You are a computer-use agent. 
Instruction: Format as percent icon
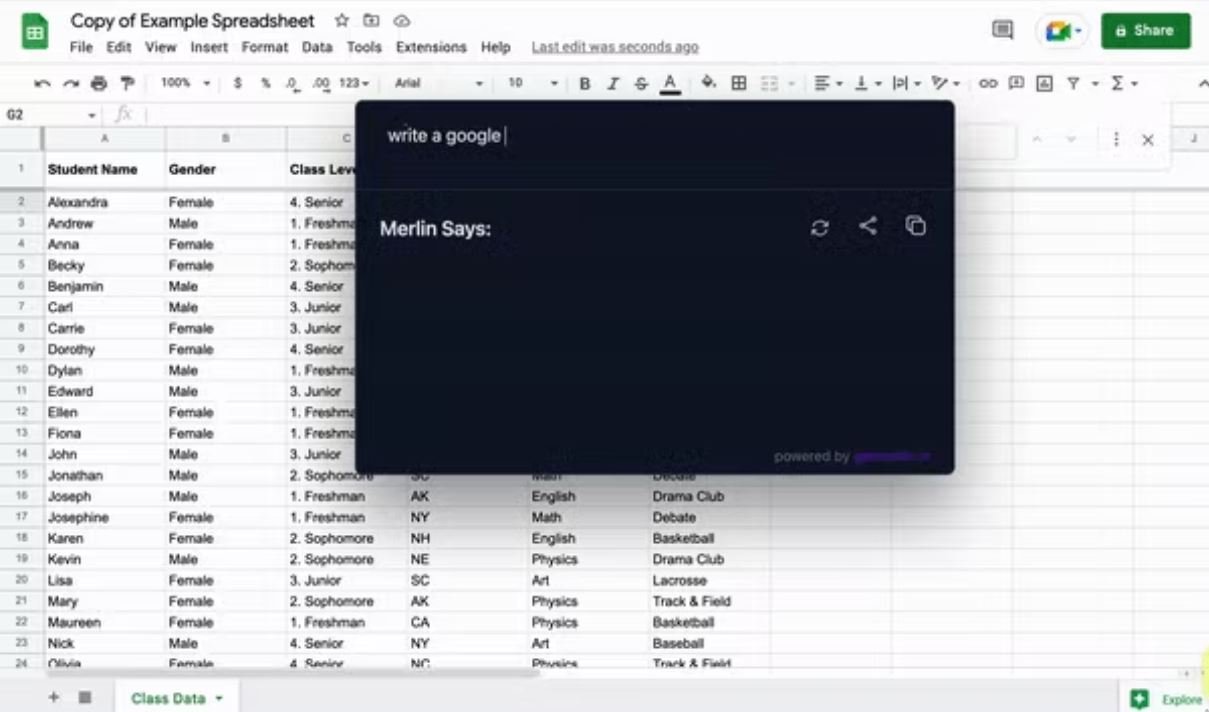click(266, 84)
